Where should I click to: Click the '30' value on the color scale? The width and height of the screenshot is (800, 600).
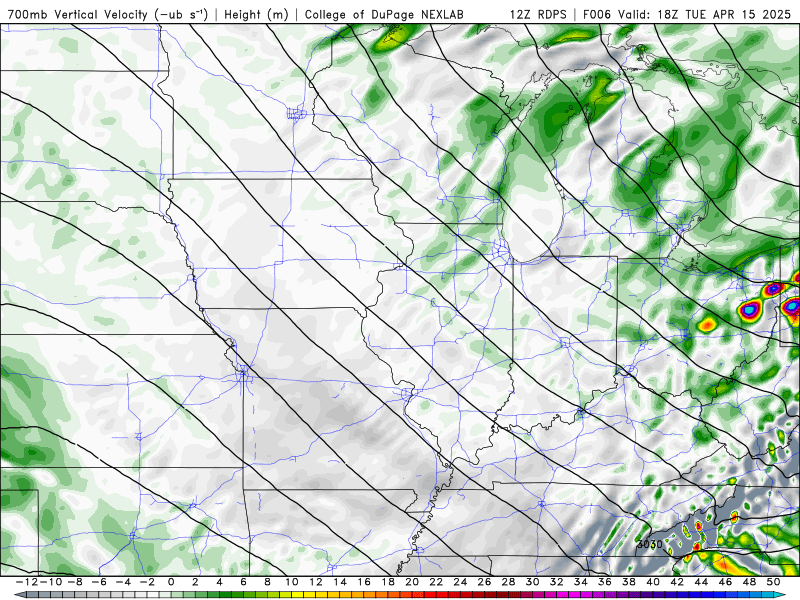532,582
